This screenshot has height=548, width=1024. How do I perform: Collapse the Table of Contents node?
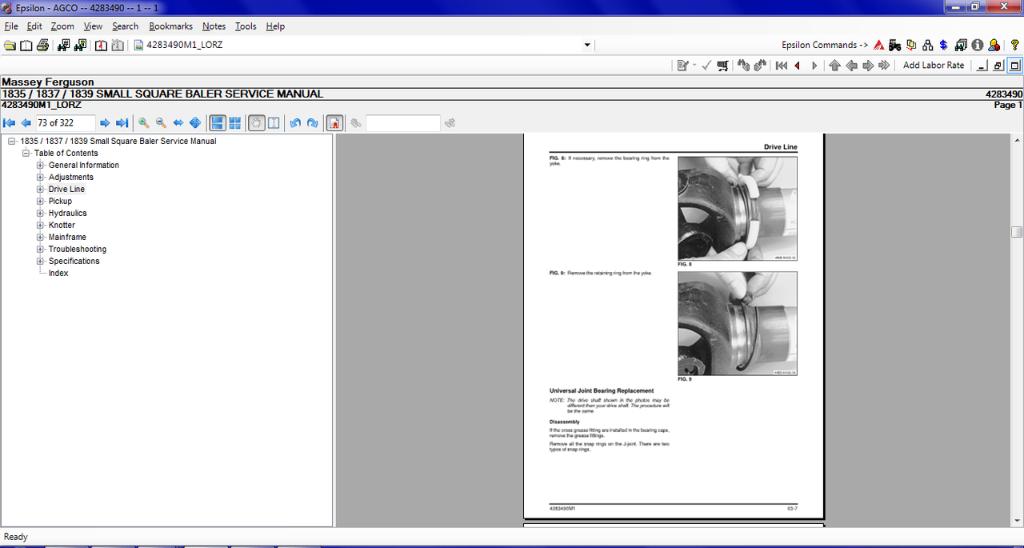[x=26, y=153]
